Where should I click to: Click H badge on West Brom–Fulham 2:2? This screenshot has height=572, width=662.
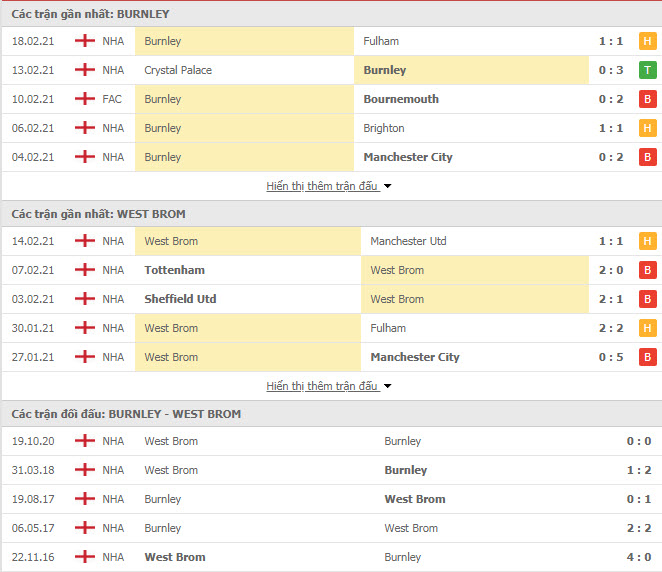(648, 328)
